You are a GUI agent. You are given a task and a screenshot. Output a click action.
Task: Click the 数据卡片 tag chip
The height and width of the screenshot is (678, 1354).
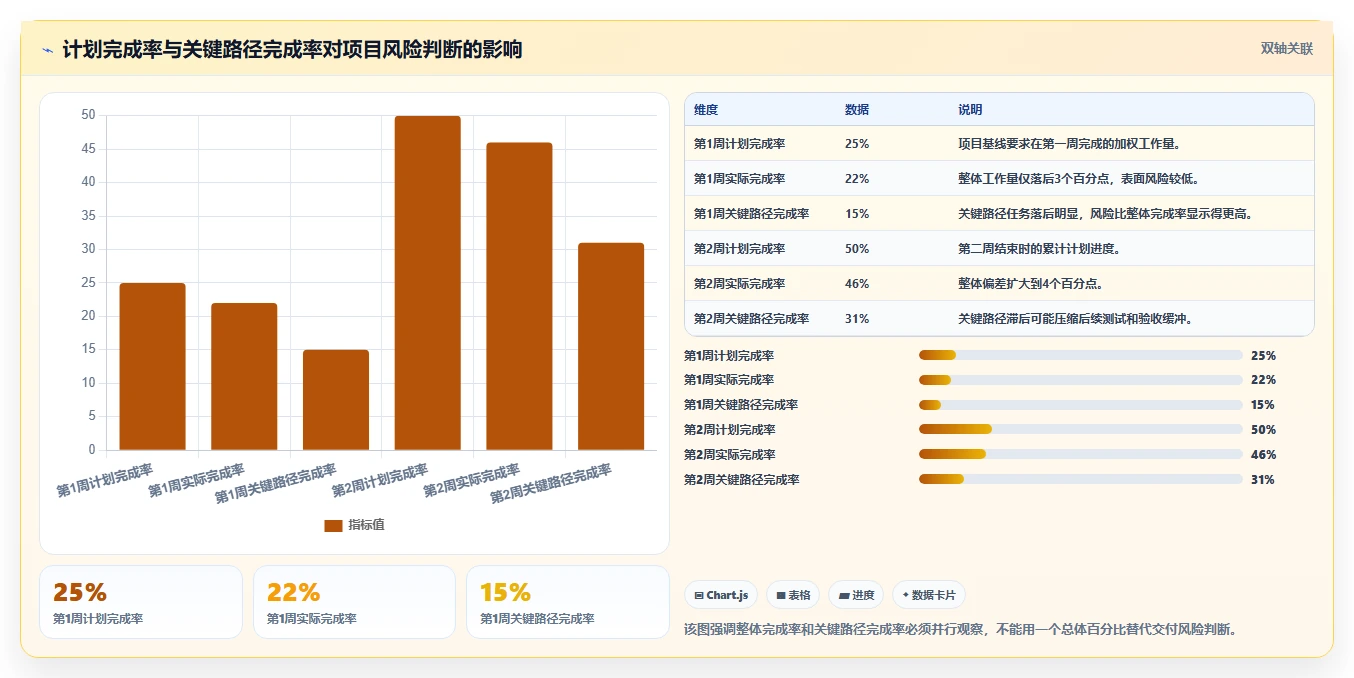[929, 595]
